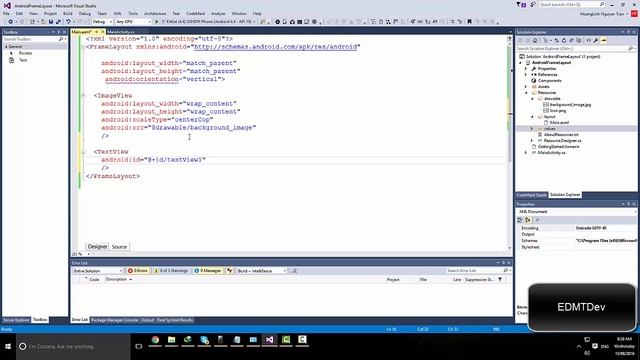Viewport: 640px width, 360px height.
Task: Click the clear filters icon in Error List
Action: pyautogui.click(x=230, y=271)
